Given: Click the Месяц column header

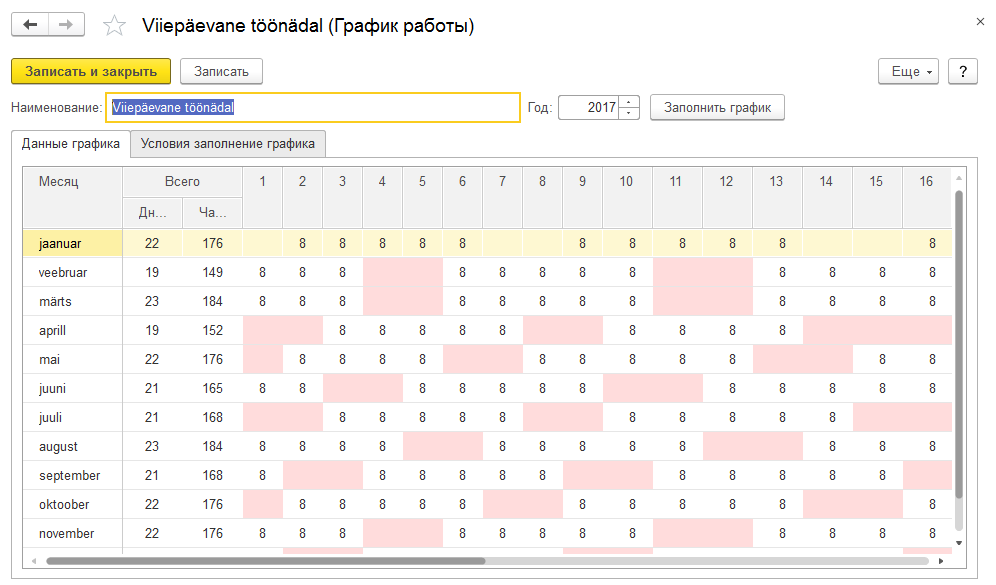Looking at the screenshot, I should [x=60, y=182].
